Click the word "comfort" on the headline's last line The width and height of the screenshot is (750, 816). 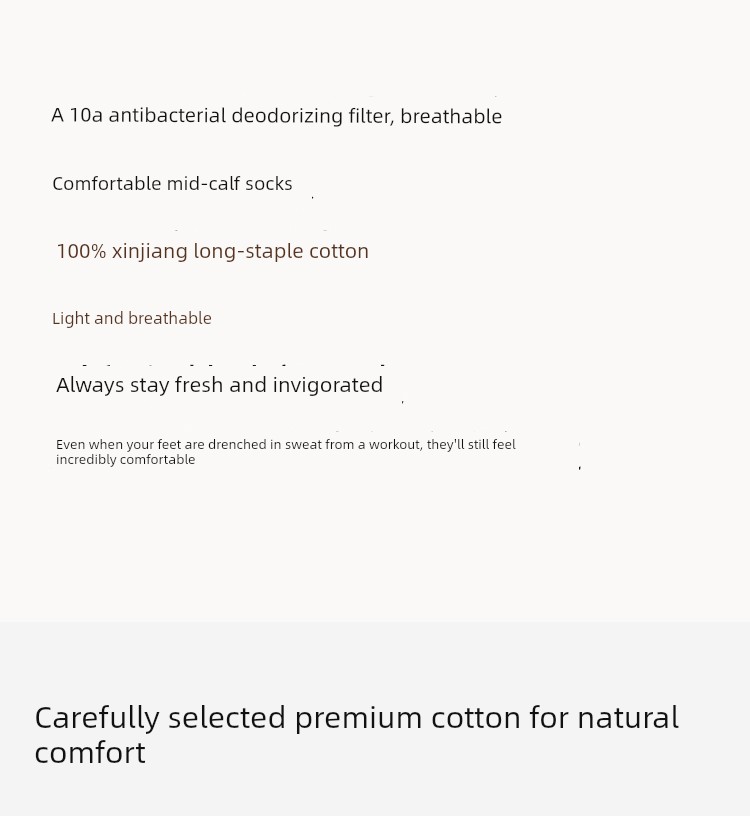pos(90,753)
